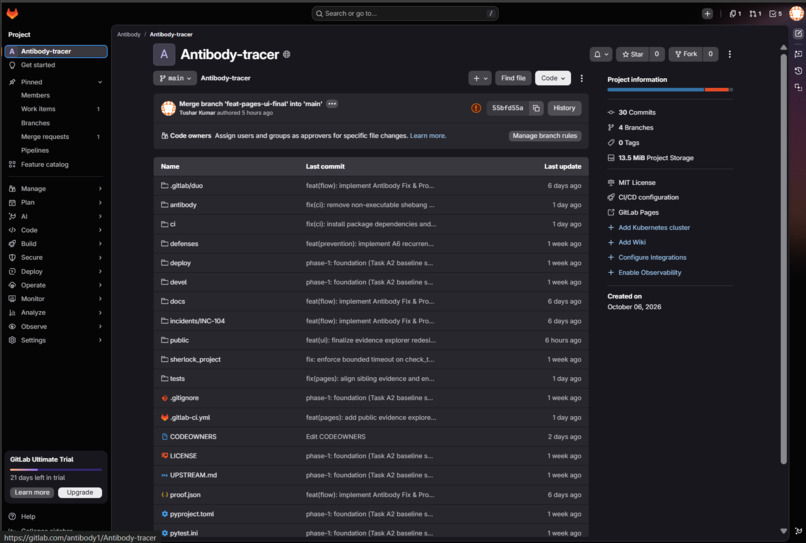Open Work items in sidebar
The image size is (806, 543).
coord(38,109)
